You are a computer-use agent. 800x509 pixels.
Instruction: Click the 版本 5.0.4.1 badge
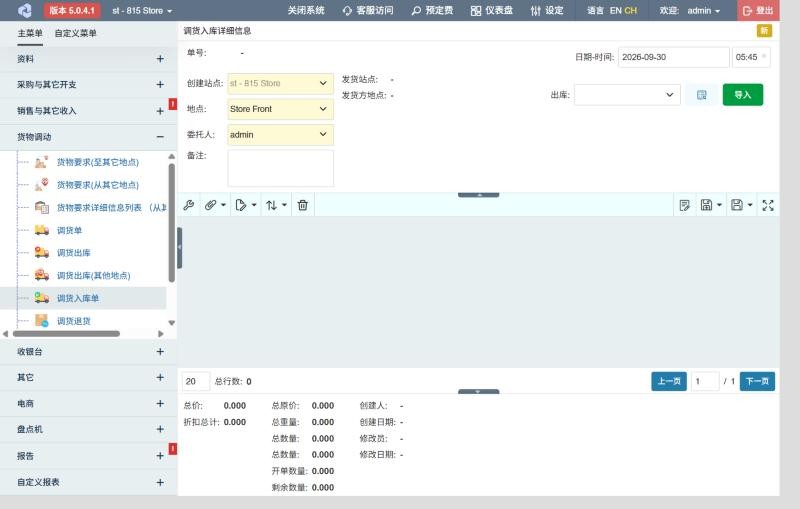point(72,10)
